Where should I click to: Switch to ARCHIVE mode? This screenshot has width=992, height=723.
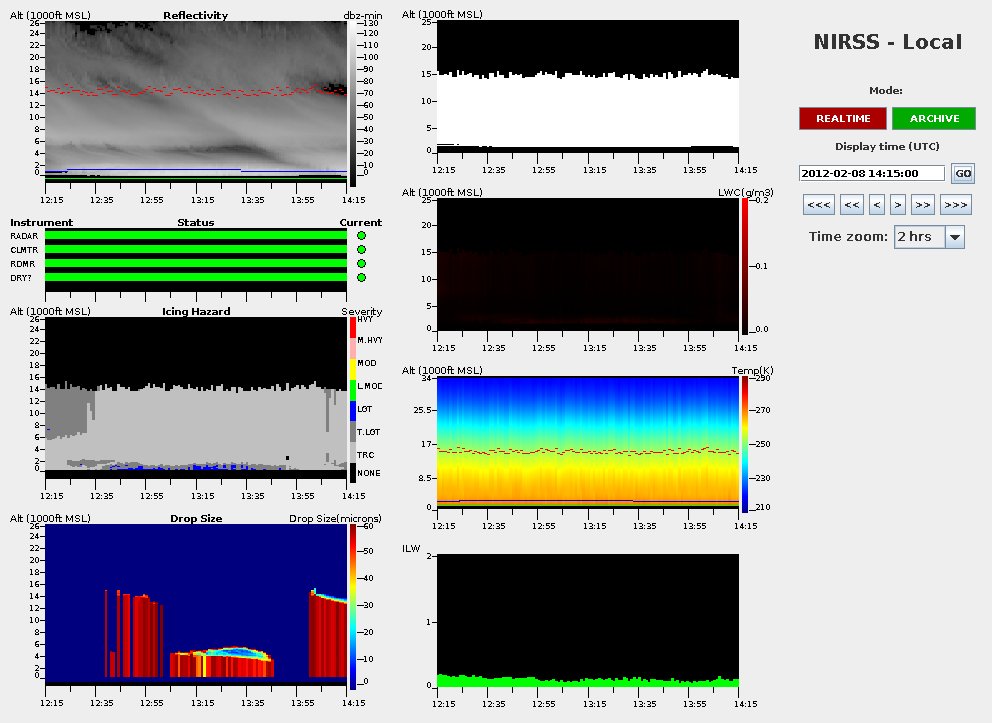pyautogui.click(x=934, y=119)
